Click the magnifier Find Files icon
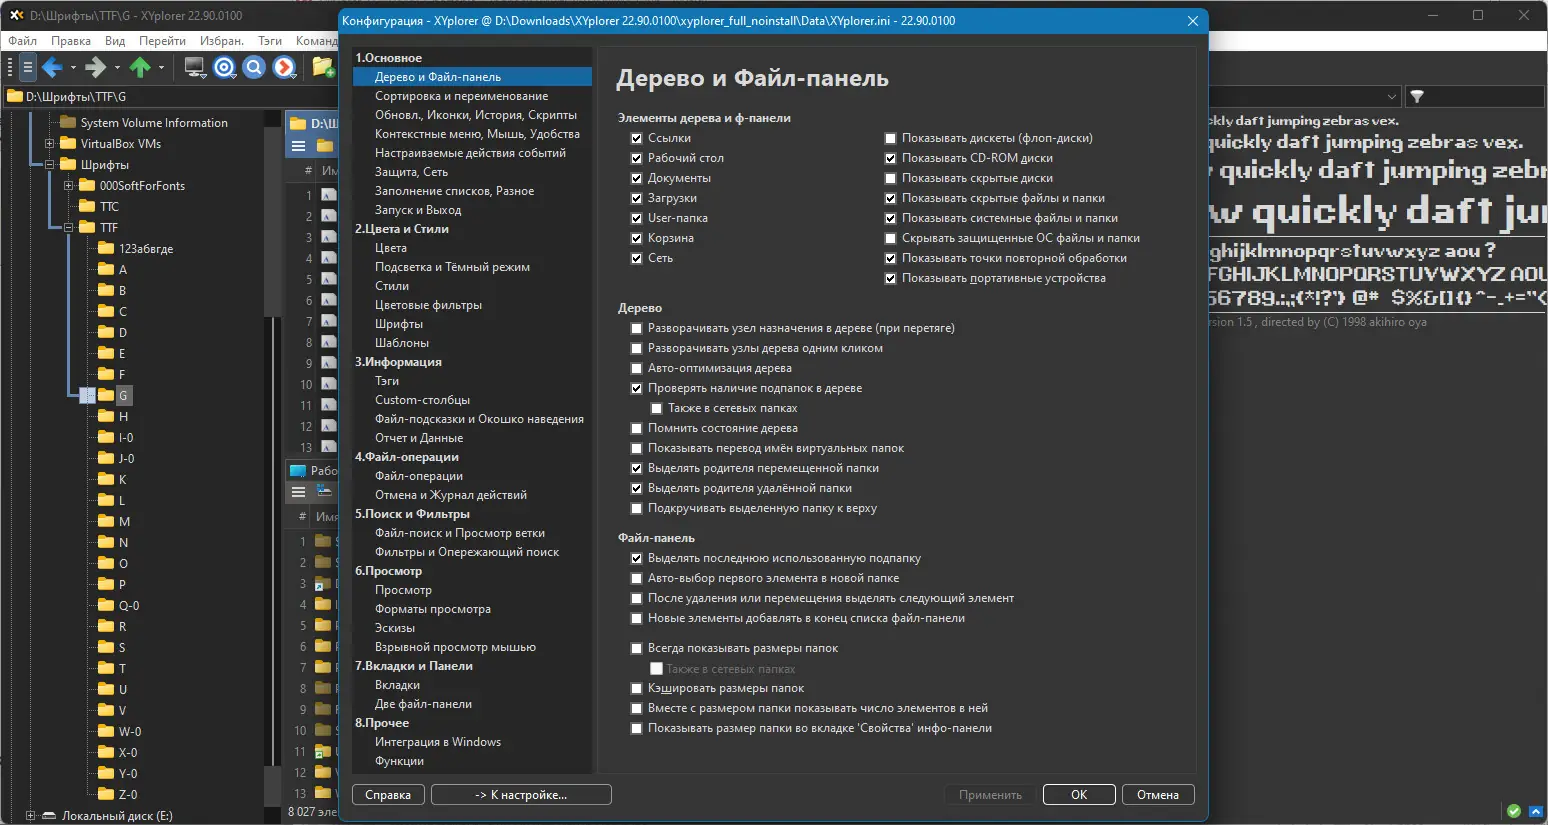Image resolution: width=1548 pixels, height=825 pixels. (255, 67)
